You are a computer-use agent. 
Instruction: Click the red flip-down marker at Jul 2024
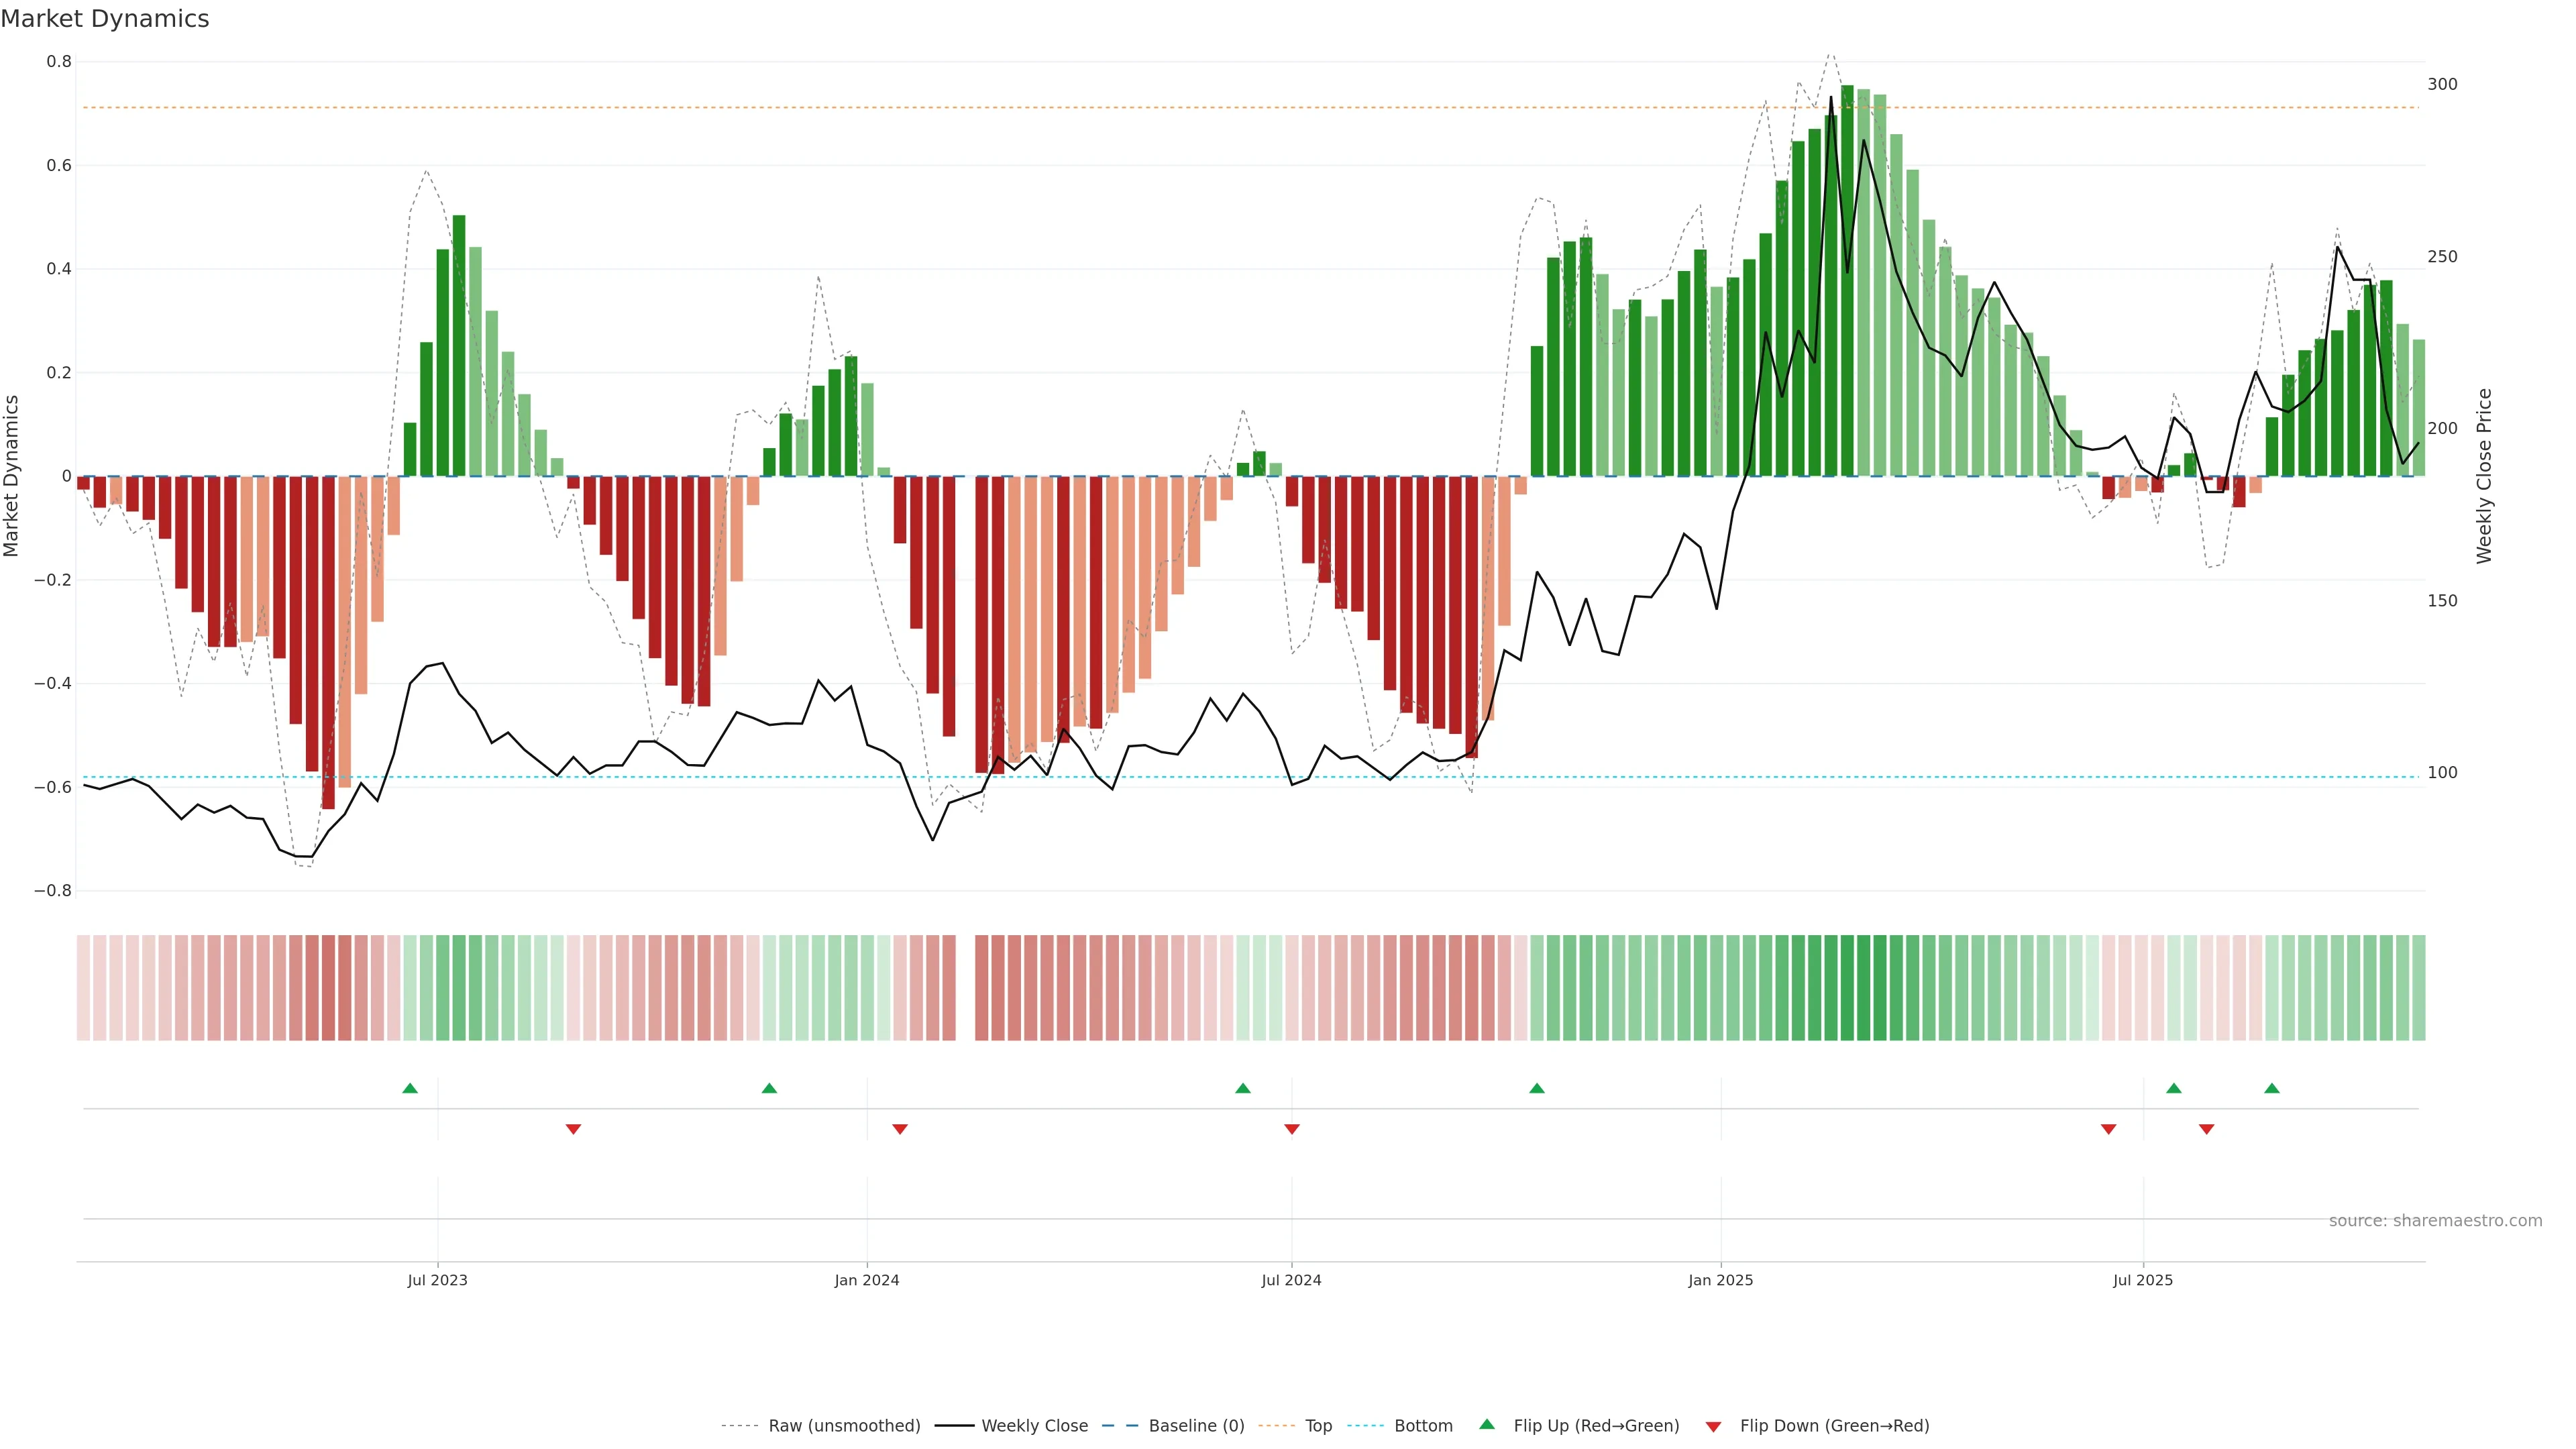click(x=1292, y=1129)
